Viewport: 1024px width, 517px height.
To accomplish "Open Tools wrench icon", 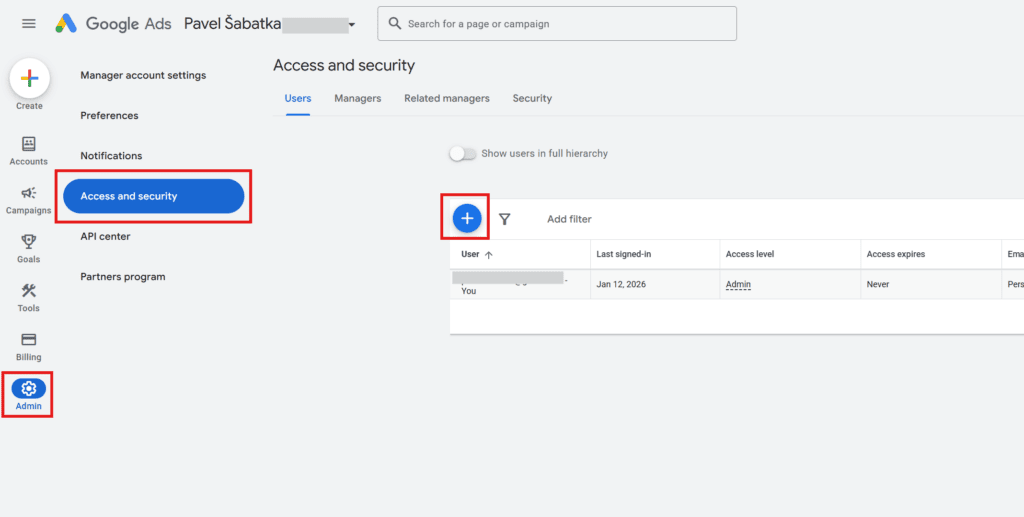I will coord(29,291).
